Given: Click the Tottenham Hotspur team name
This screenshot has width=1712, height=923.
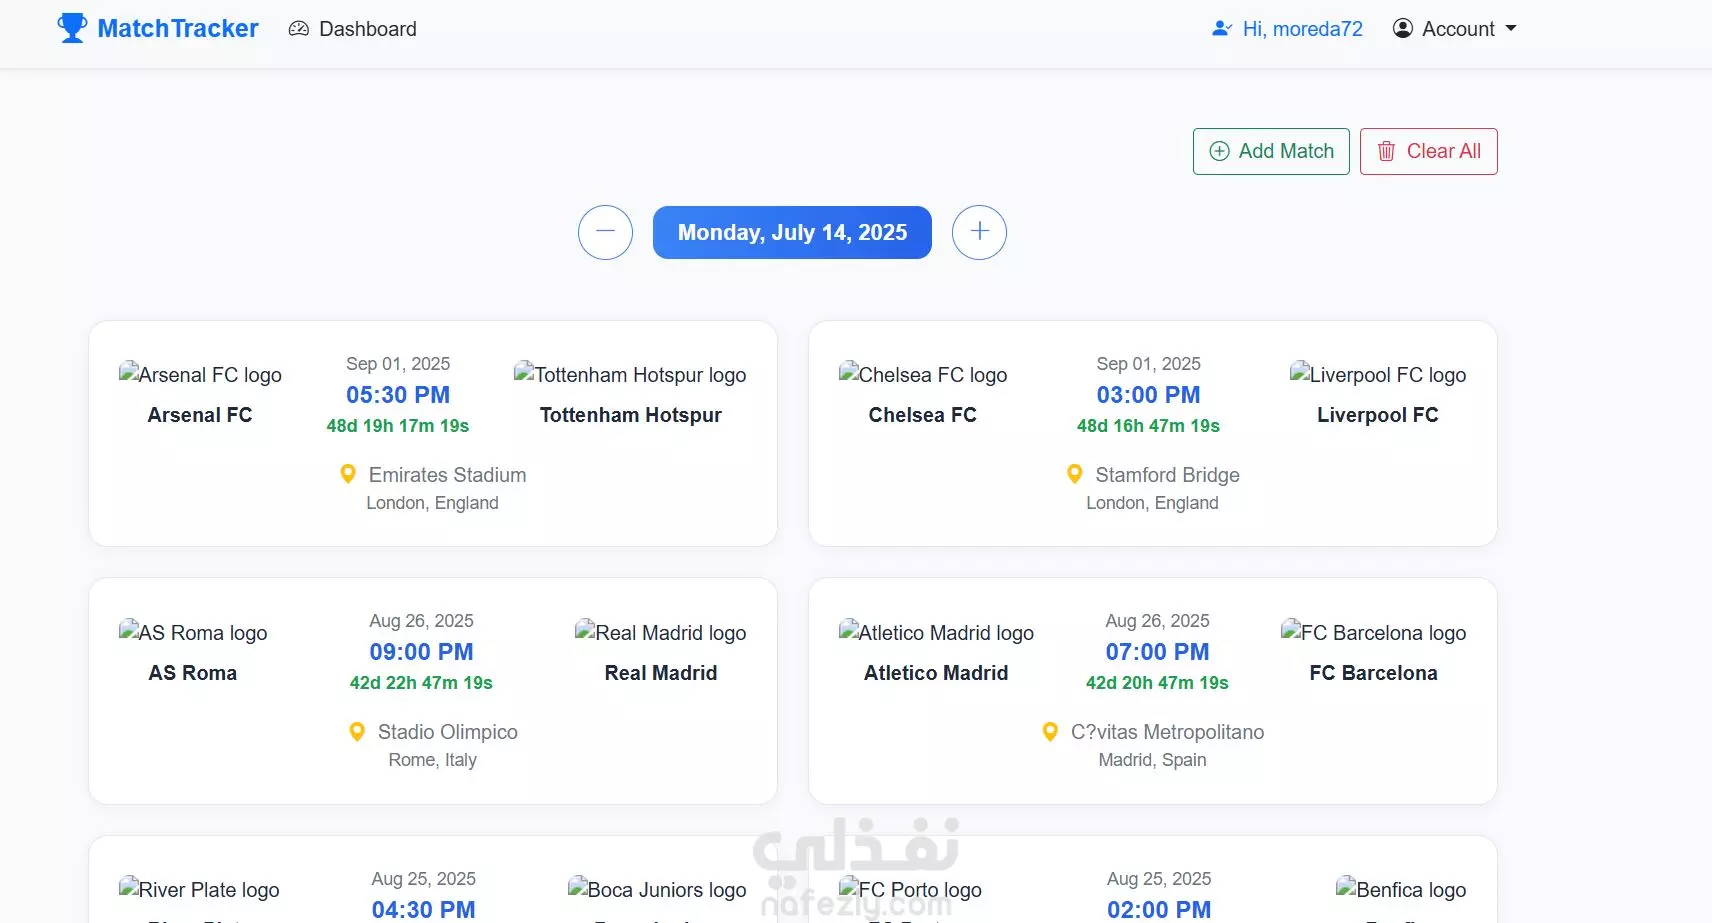Looking at the screenshot, I should [630, 415].
